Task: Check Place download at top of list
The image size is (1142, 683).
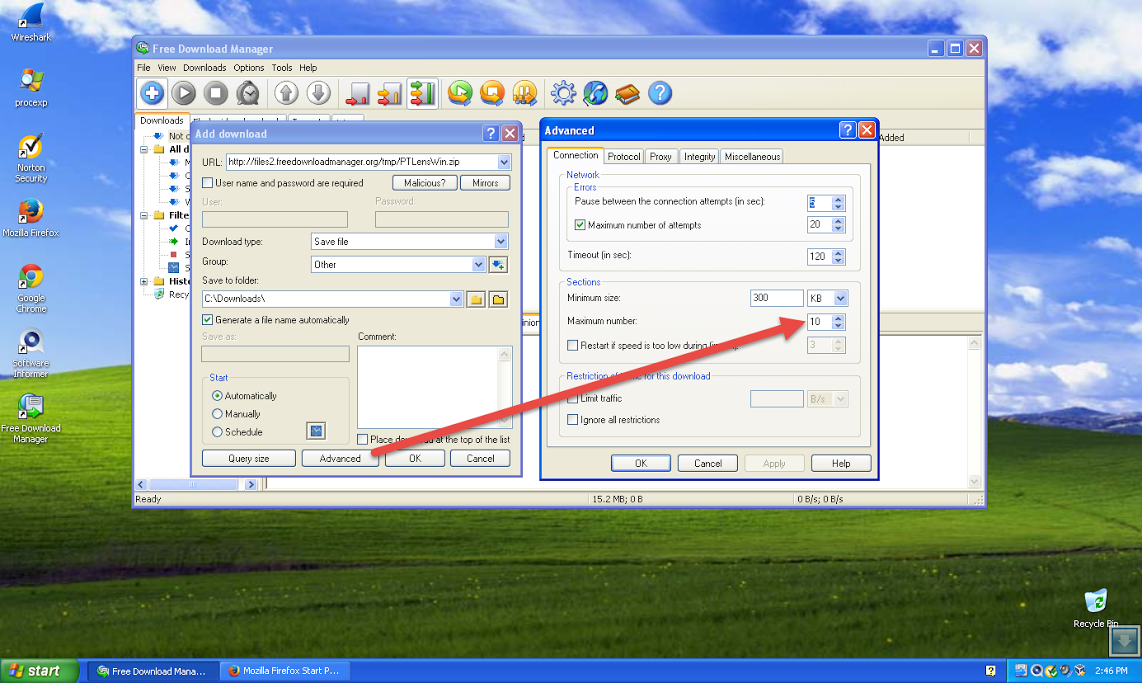Action: [362, 439]
